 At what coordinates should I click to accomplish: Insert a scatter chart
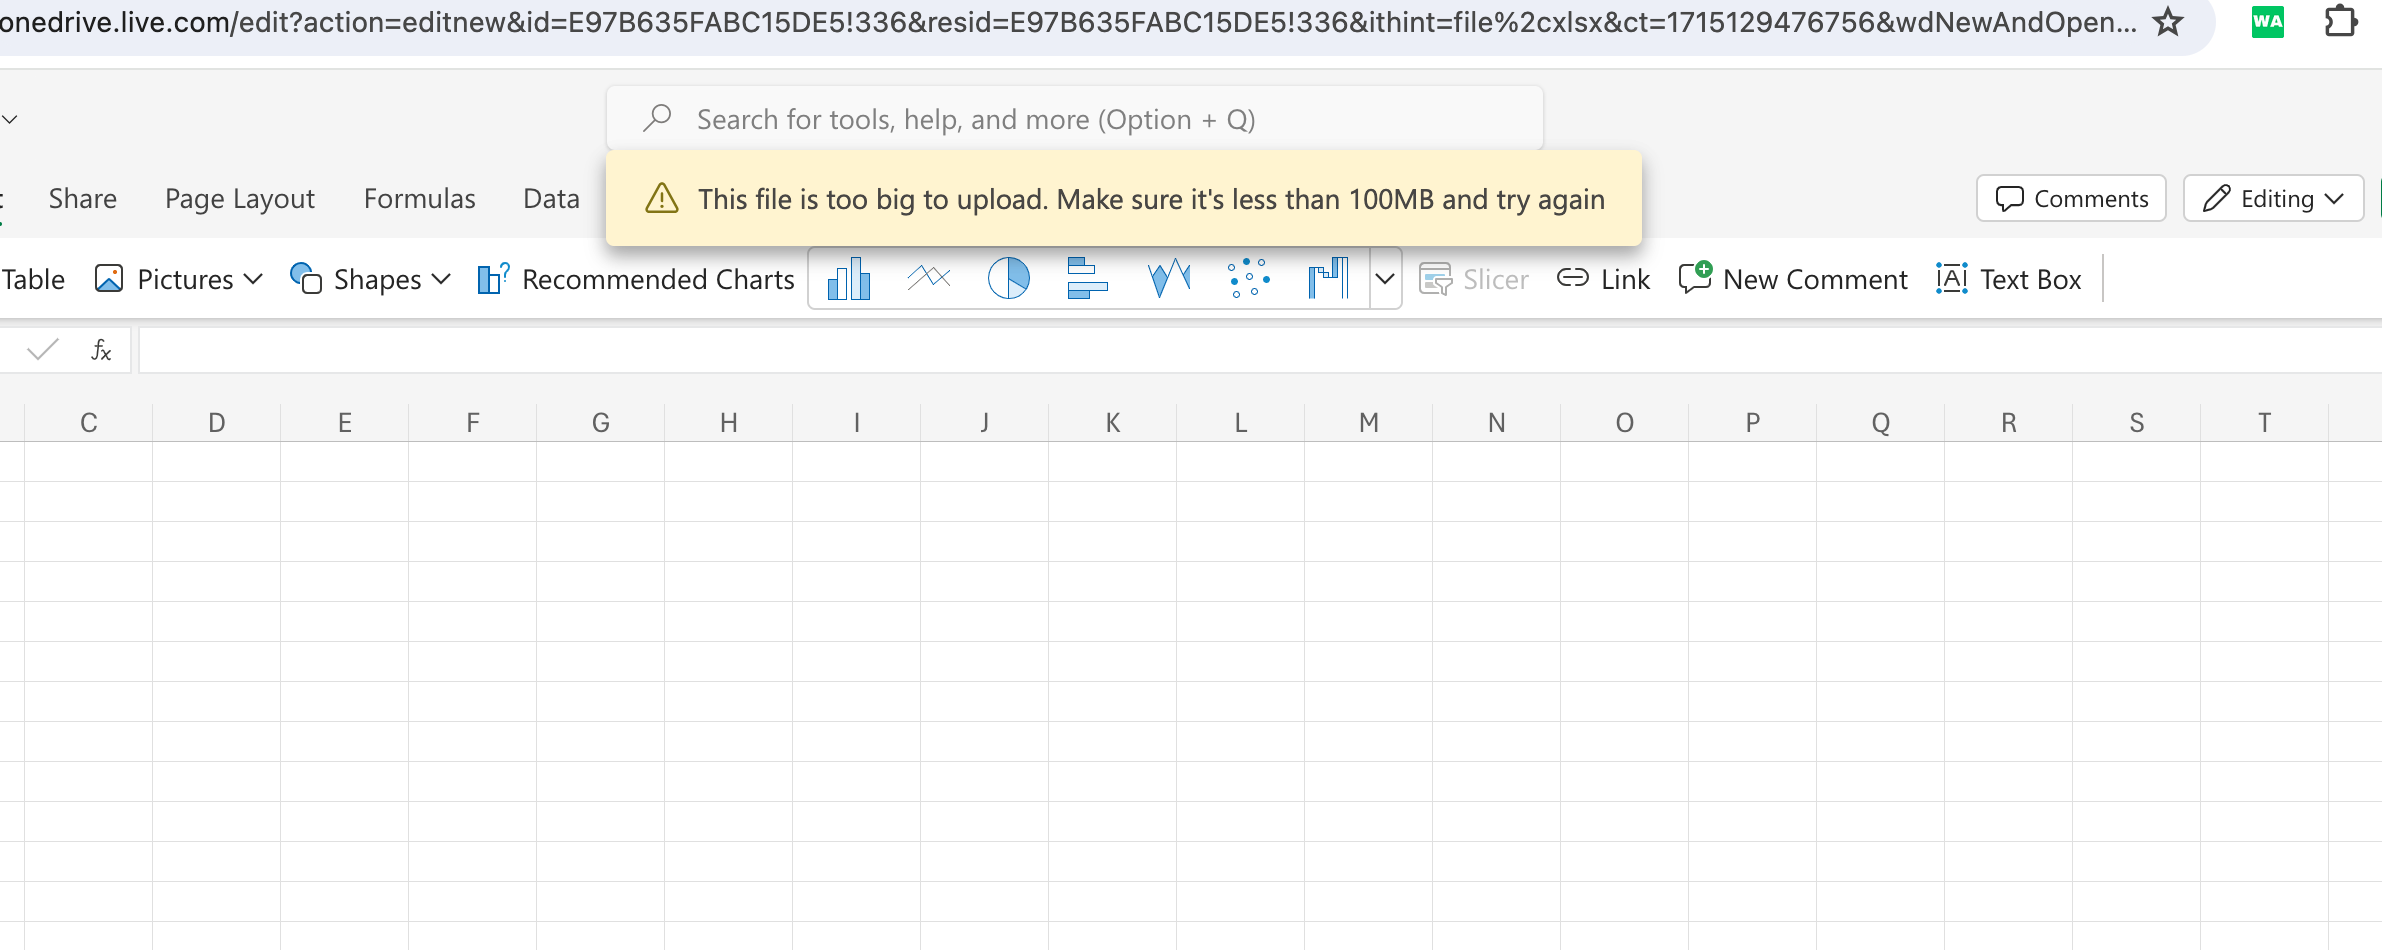click(1248, 279)
